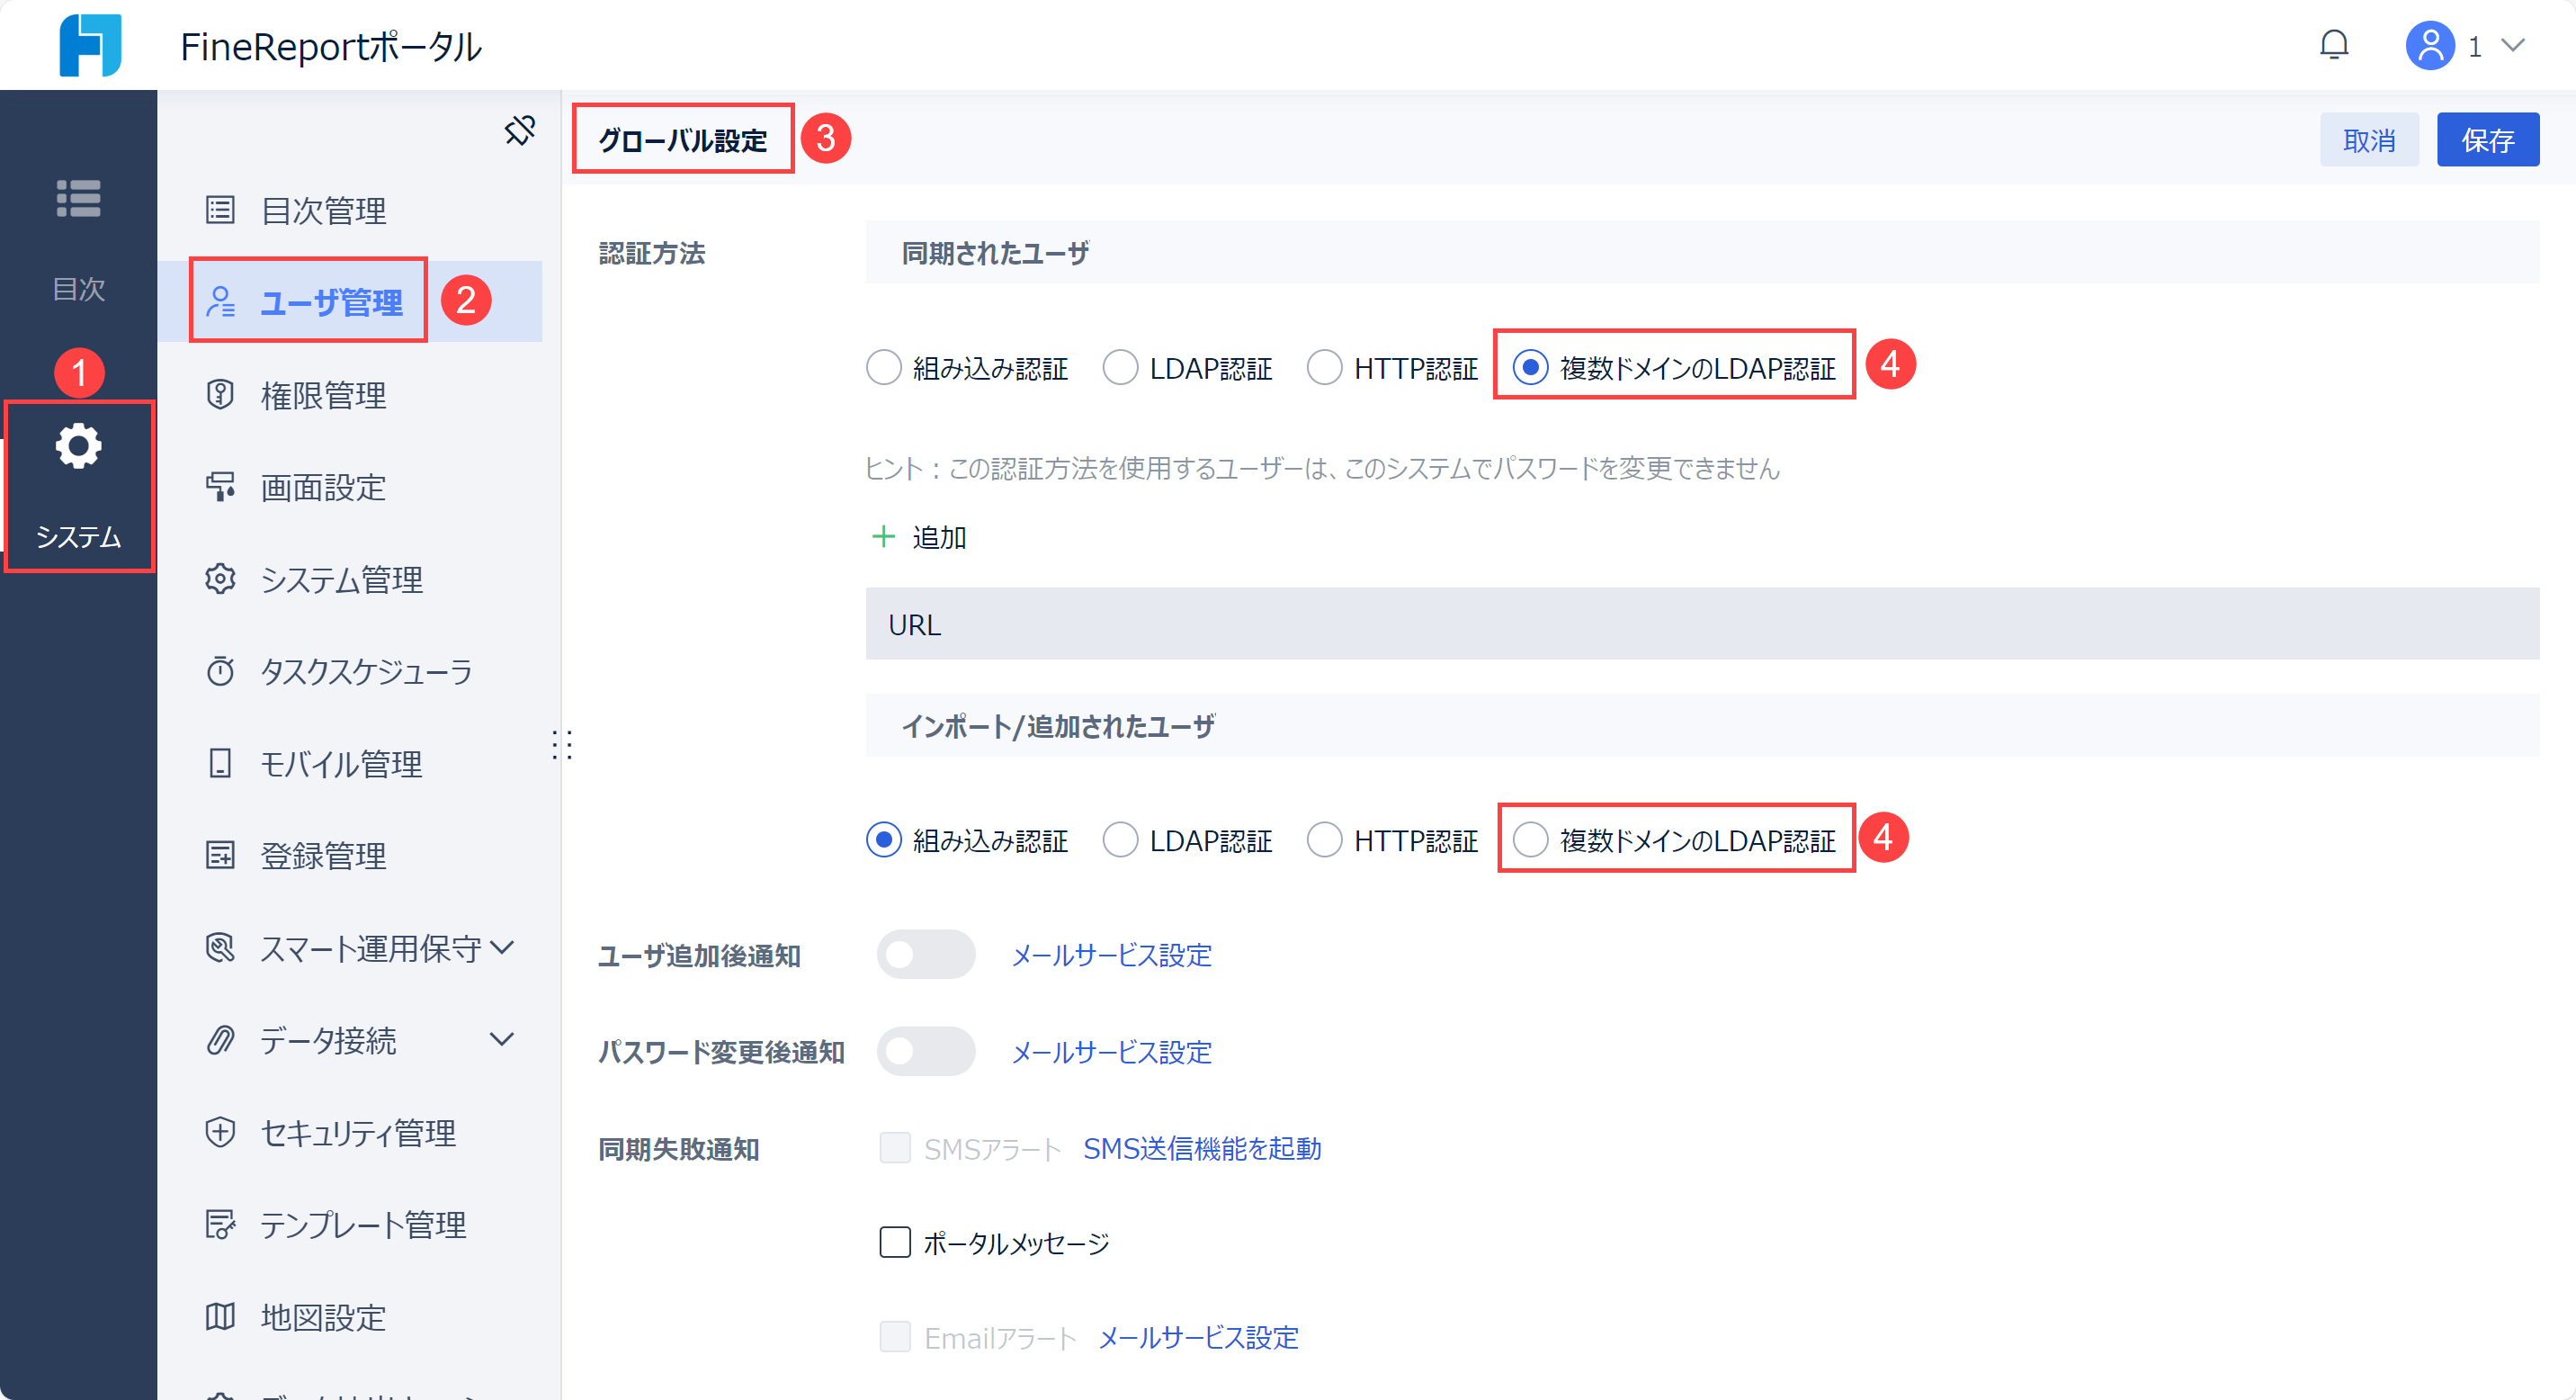Select the ユーザ管理 user icon
The image size is (2576, 1400).
point(221,302)
